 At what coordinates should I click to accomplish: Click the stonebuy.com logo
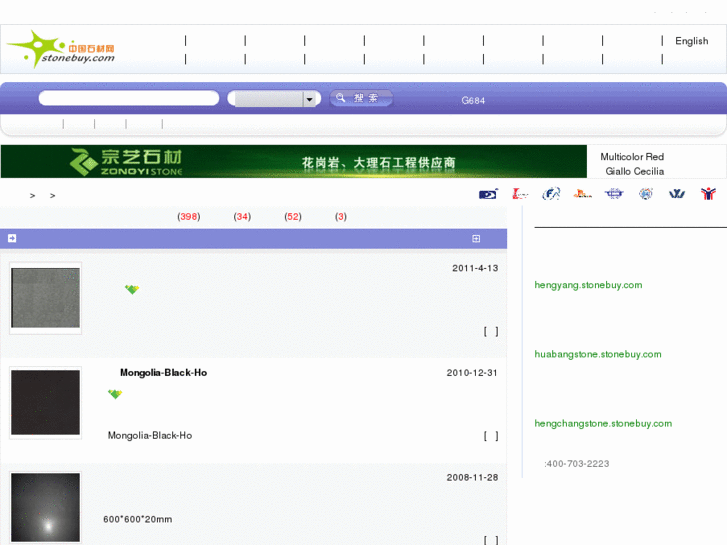click(x=60, y=49)
